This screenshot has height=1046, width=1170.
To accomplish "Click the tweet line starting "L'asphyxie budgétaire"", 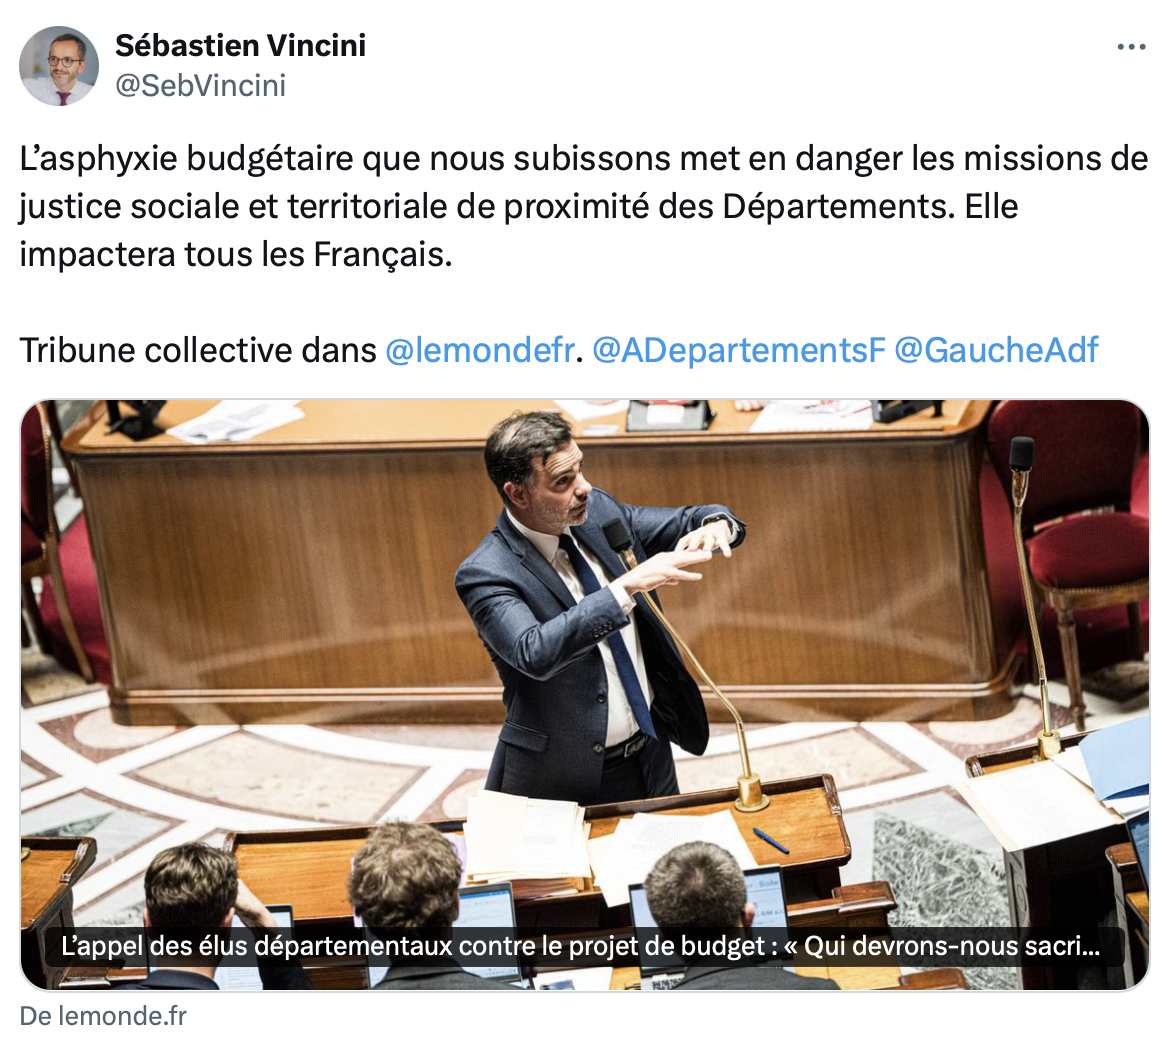I will [584, 158].
